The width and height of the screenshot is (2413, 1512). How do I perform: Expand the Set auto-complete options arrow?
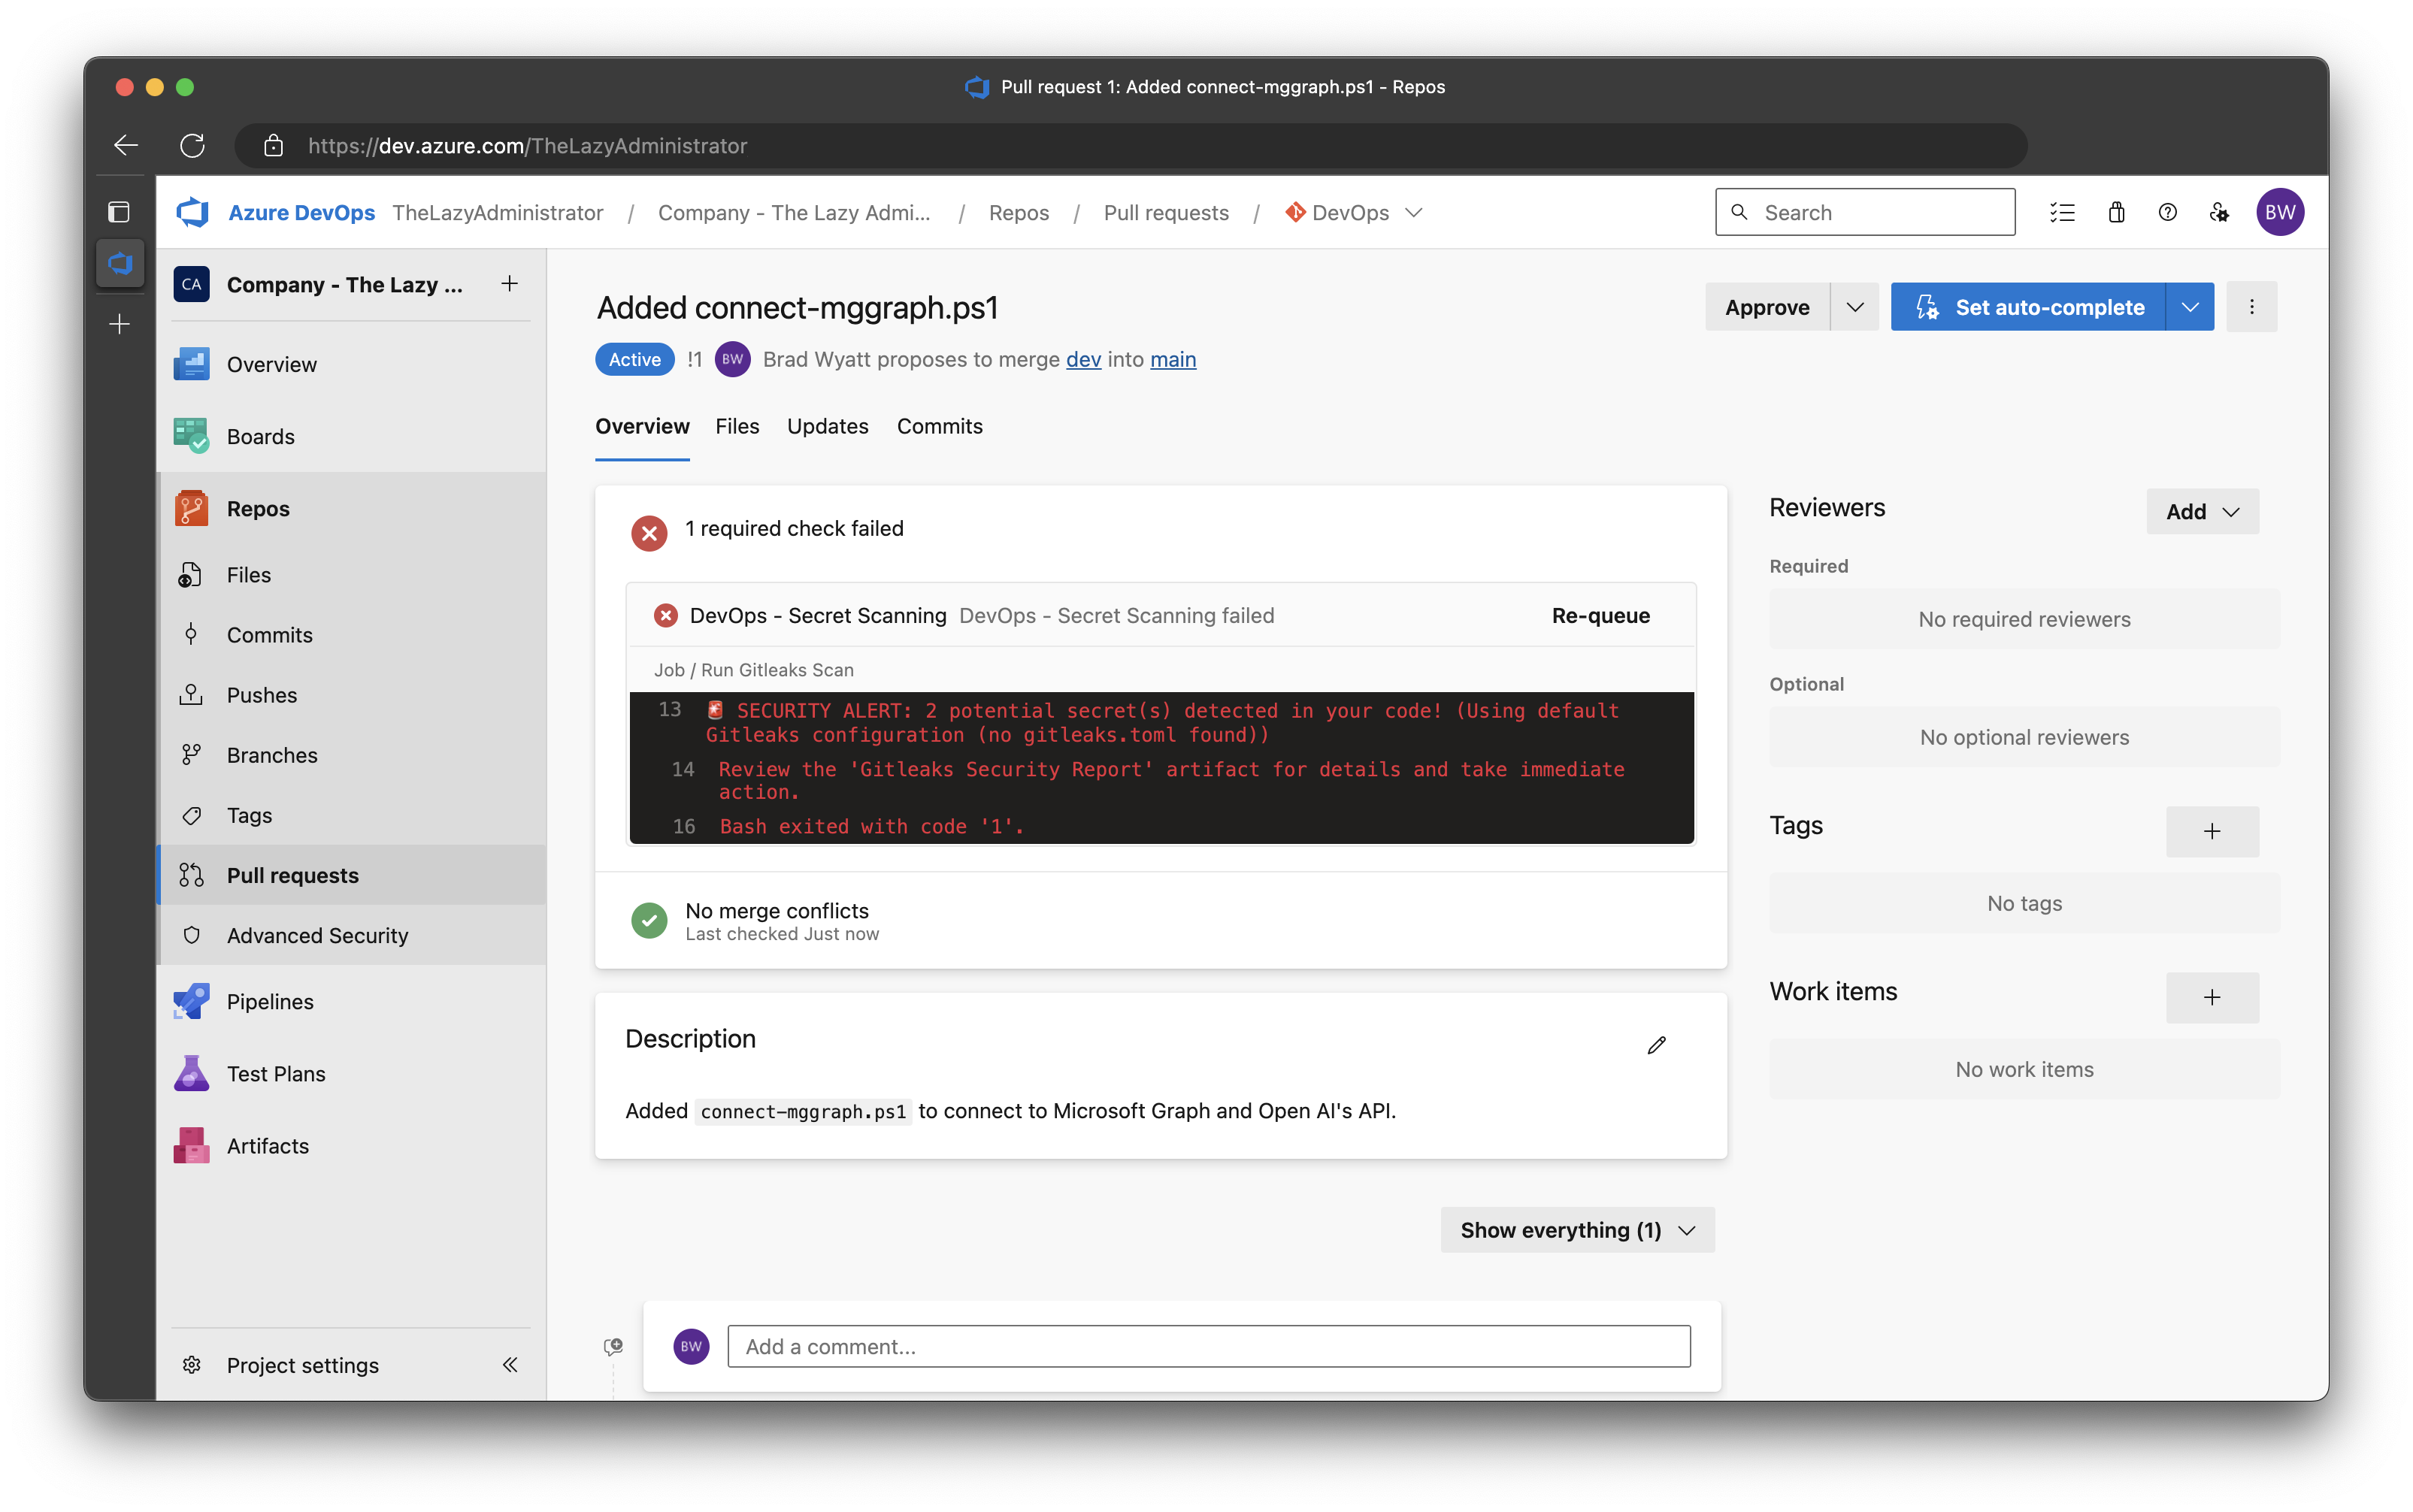2189,307
